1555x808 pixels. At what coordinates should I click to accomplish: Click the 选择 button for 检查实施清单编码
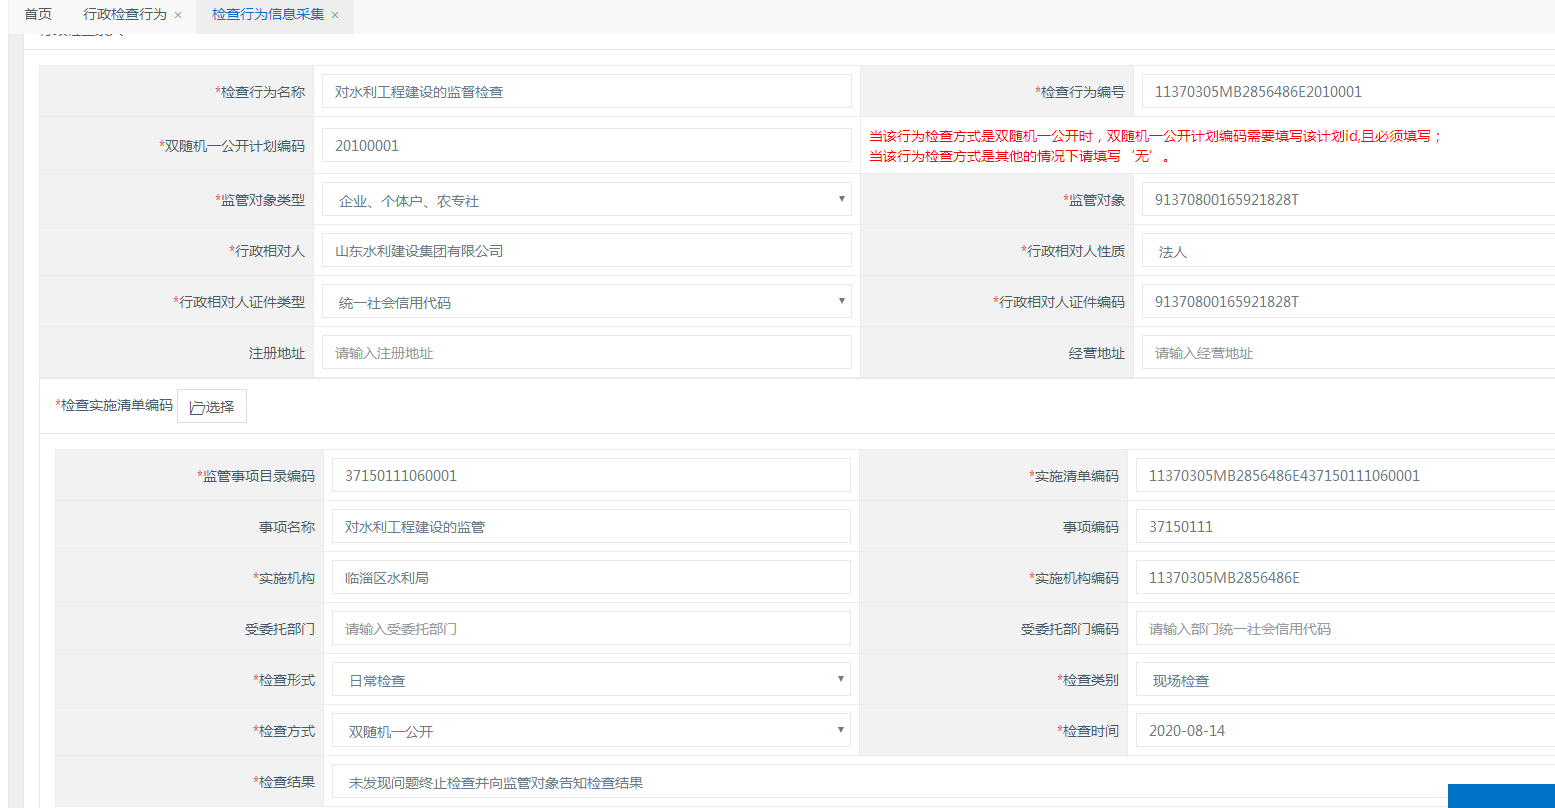point(212,407)
